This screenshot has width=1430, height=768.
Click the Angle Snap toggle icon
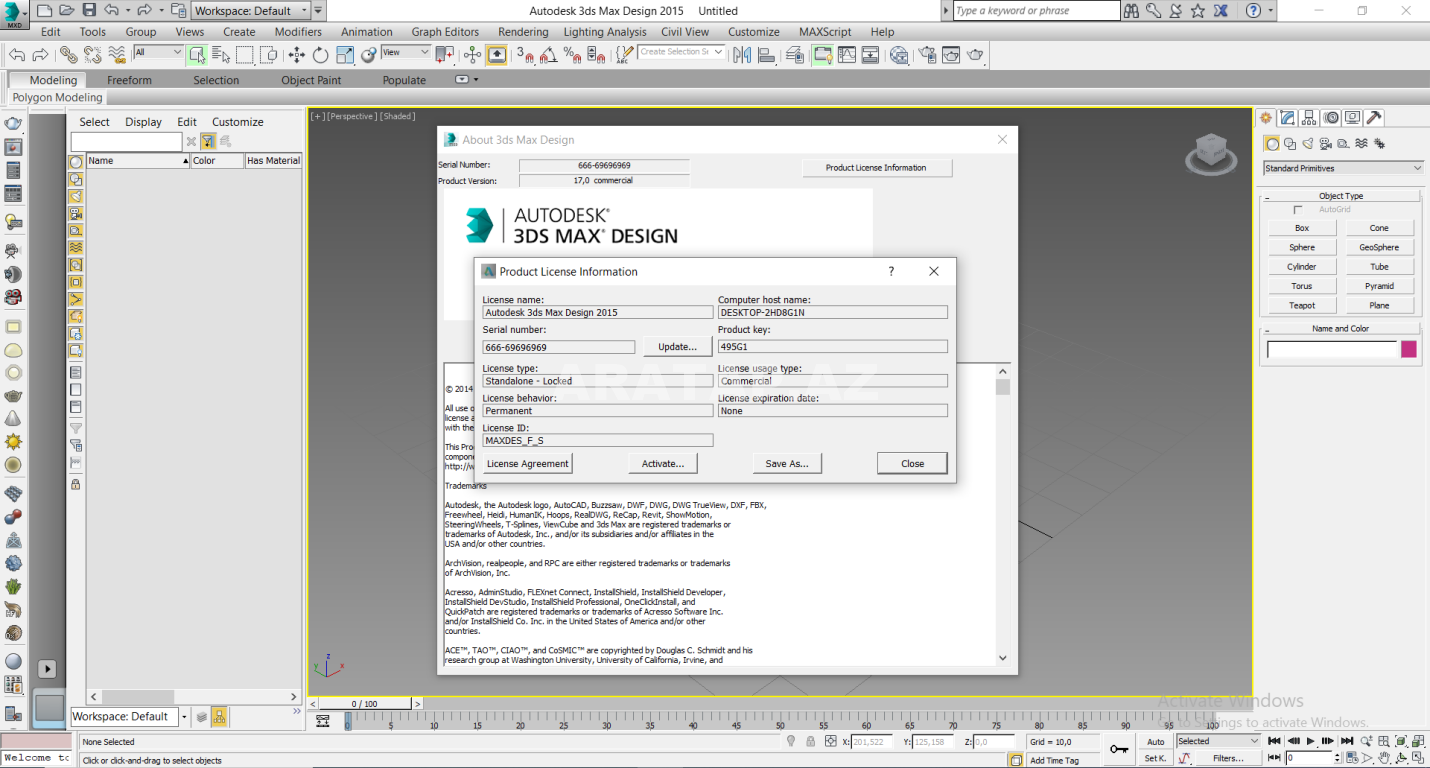click(548, 54)
